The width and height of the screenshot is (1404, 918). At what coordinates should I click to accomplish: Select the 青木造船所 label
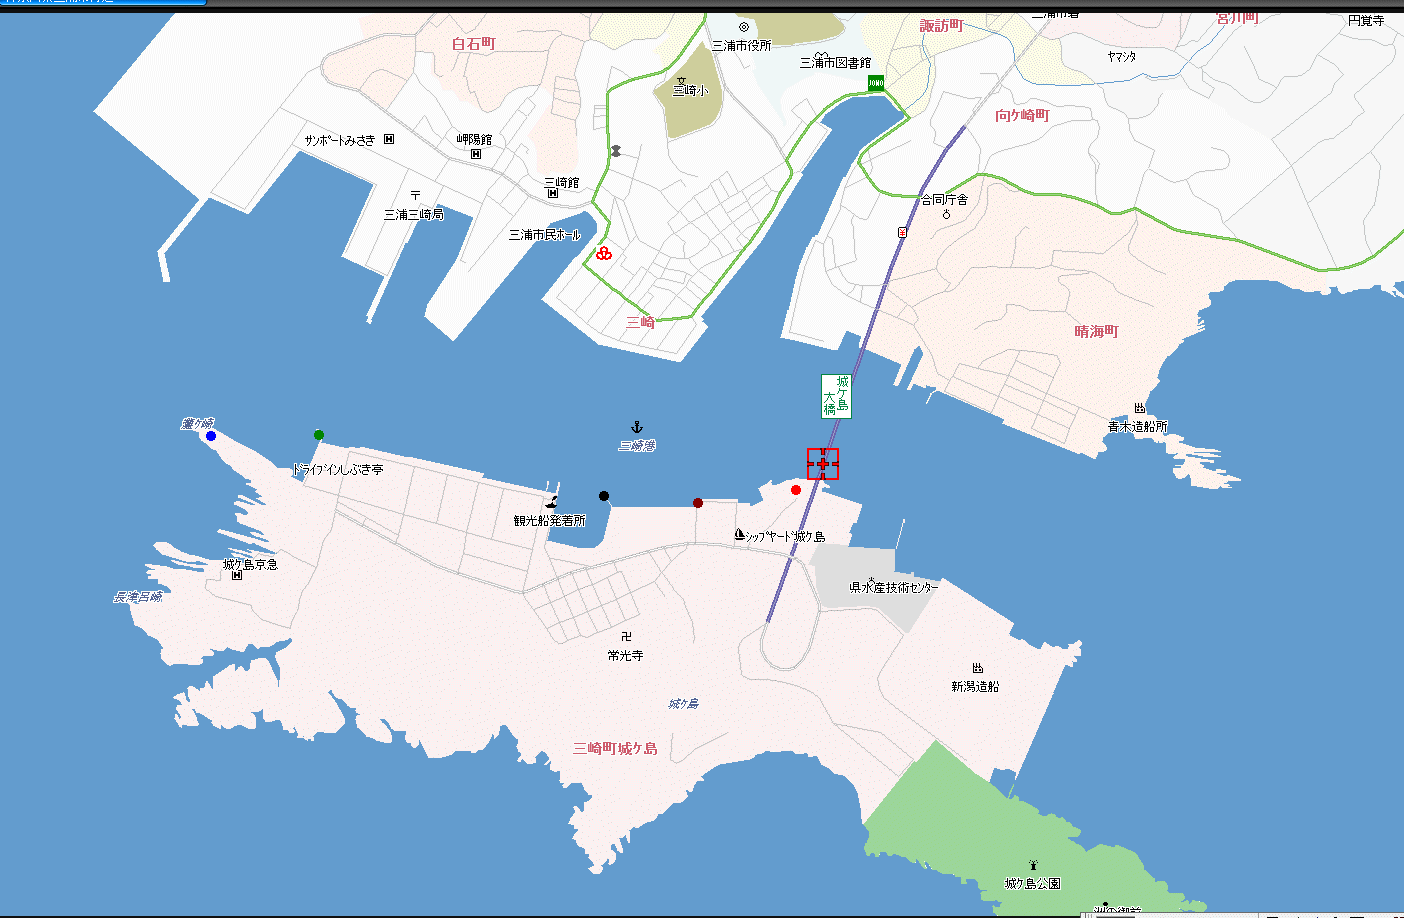tap(1138, 426)
